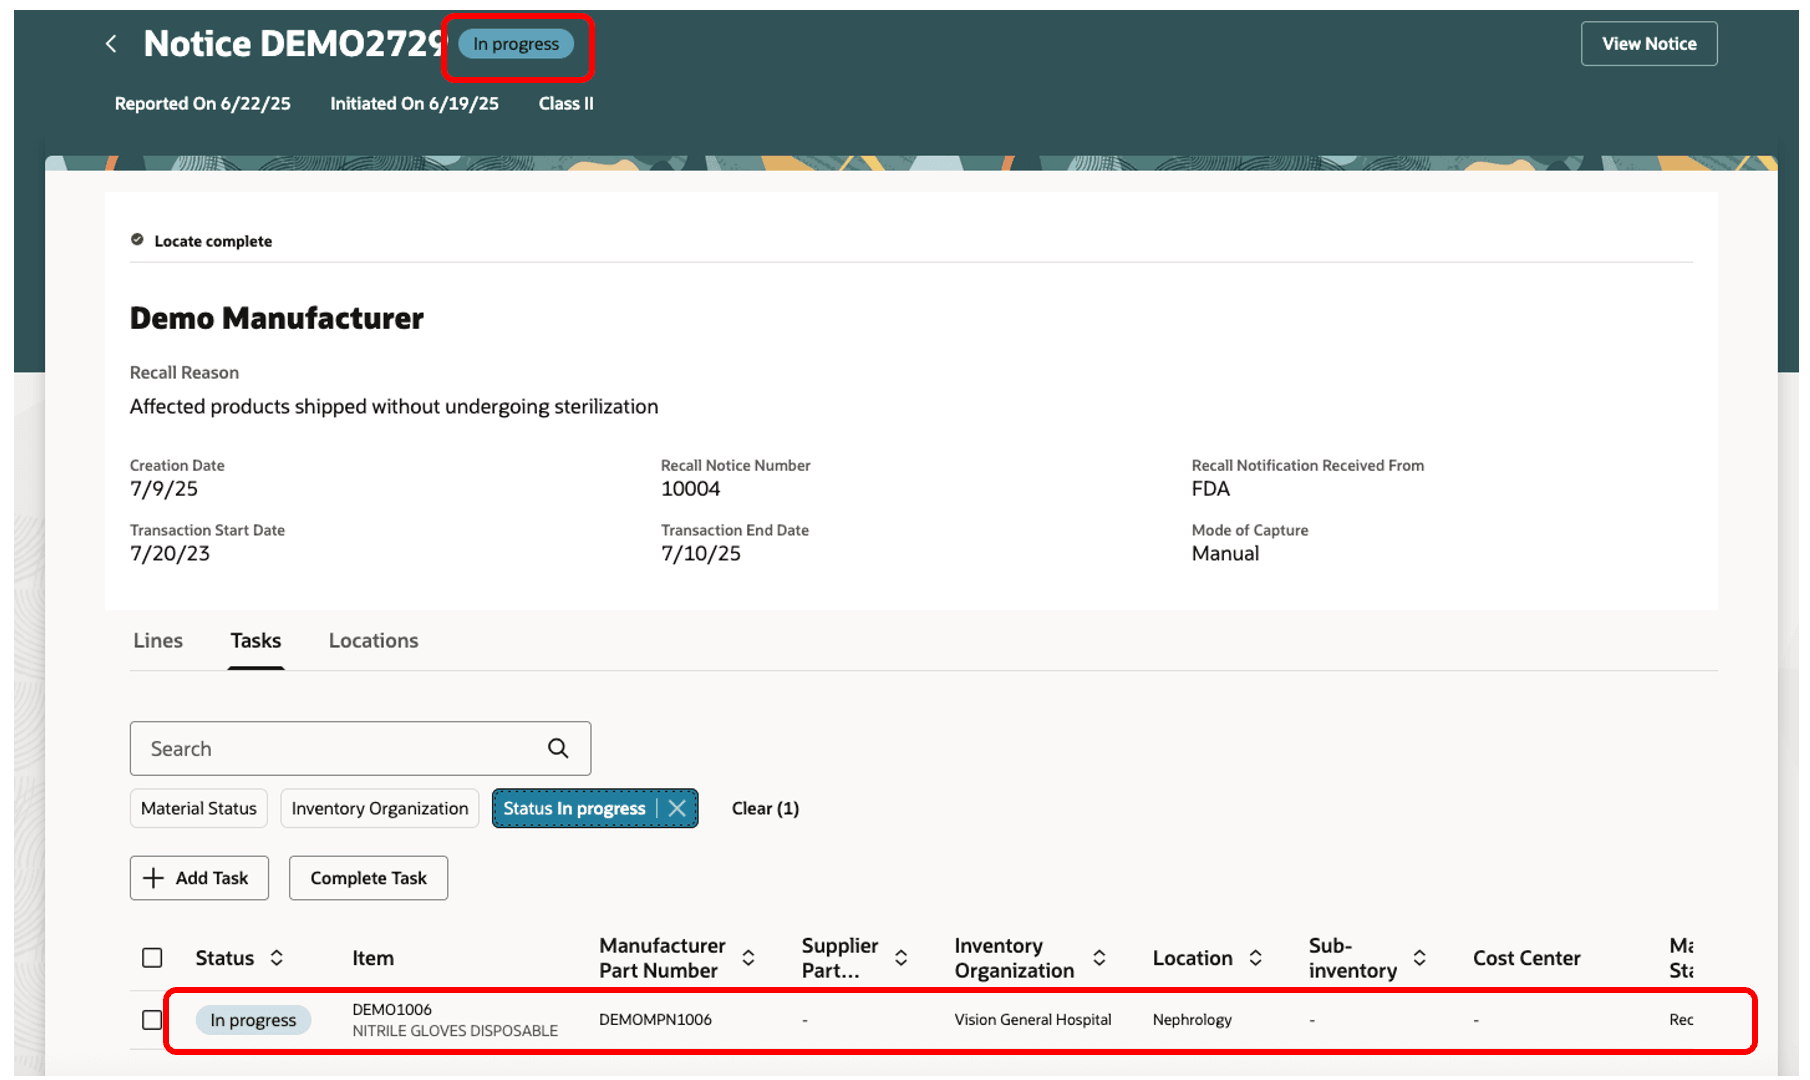
Task: Click the Item column header
Action: (373, 958)
